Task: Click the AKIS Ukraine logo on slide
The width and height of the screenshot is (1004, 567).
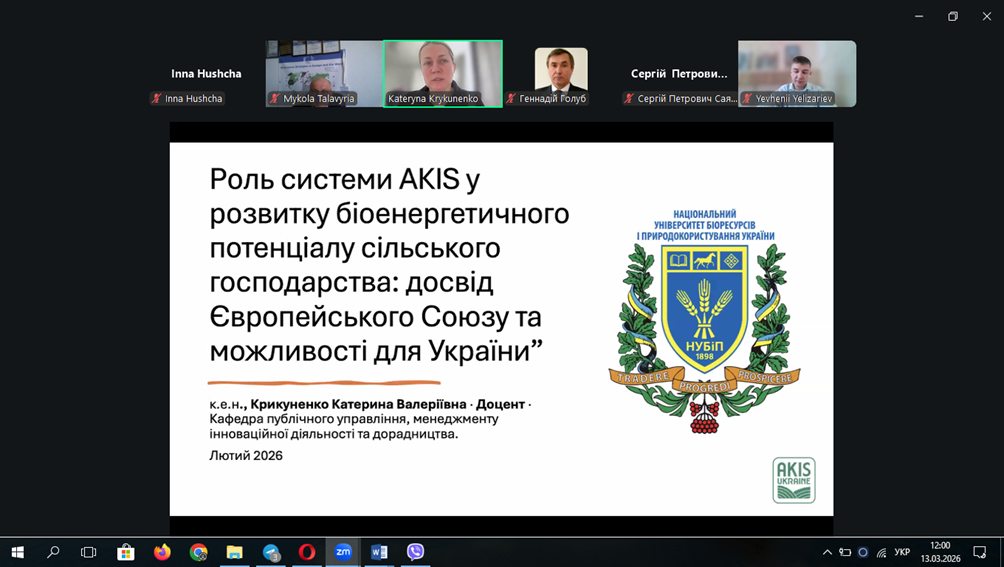Action: 794,480
